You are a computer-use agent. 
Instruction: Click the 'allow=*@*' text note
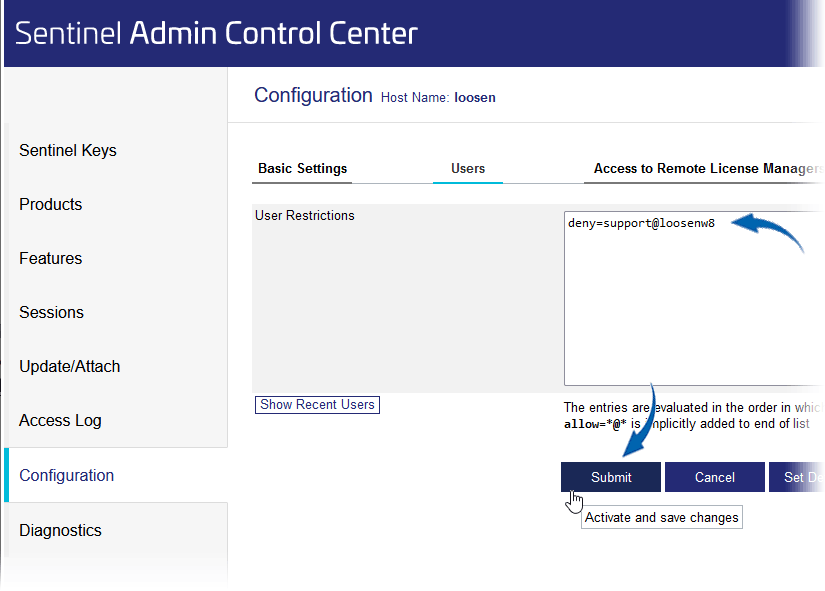[x=595, y=424]
